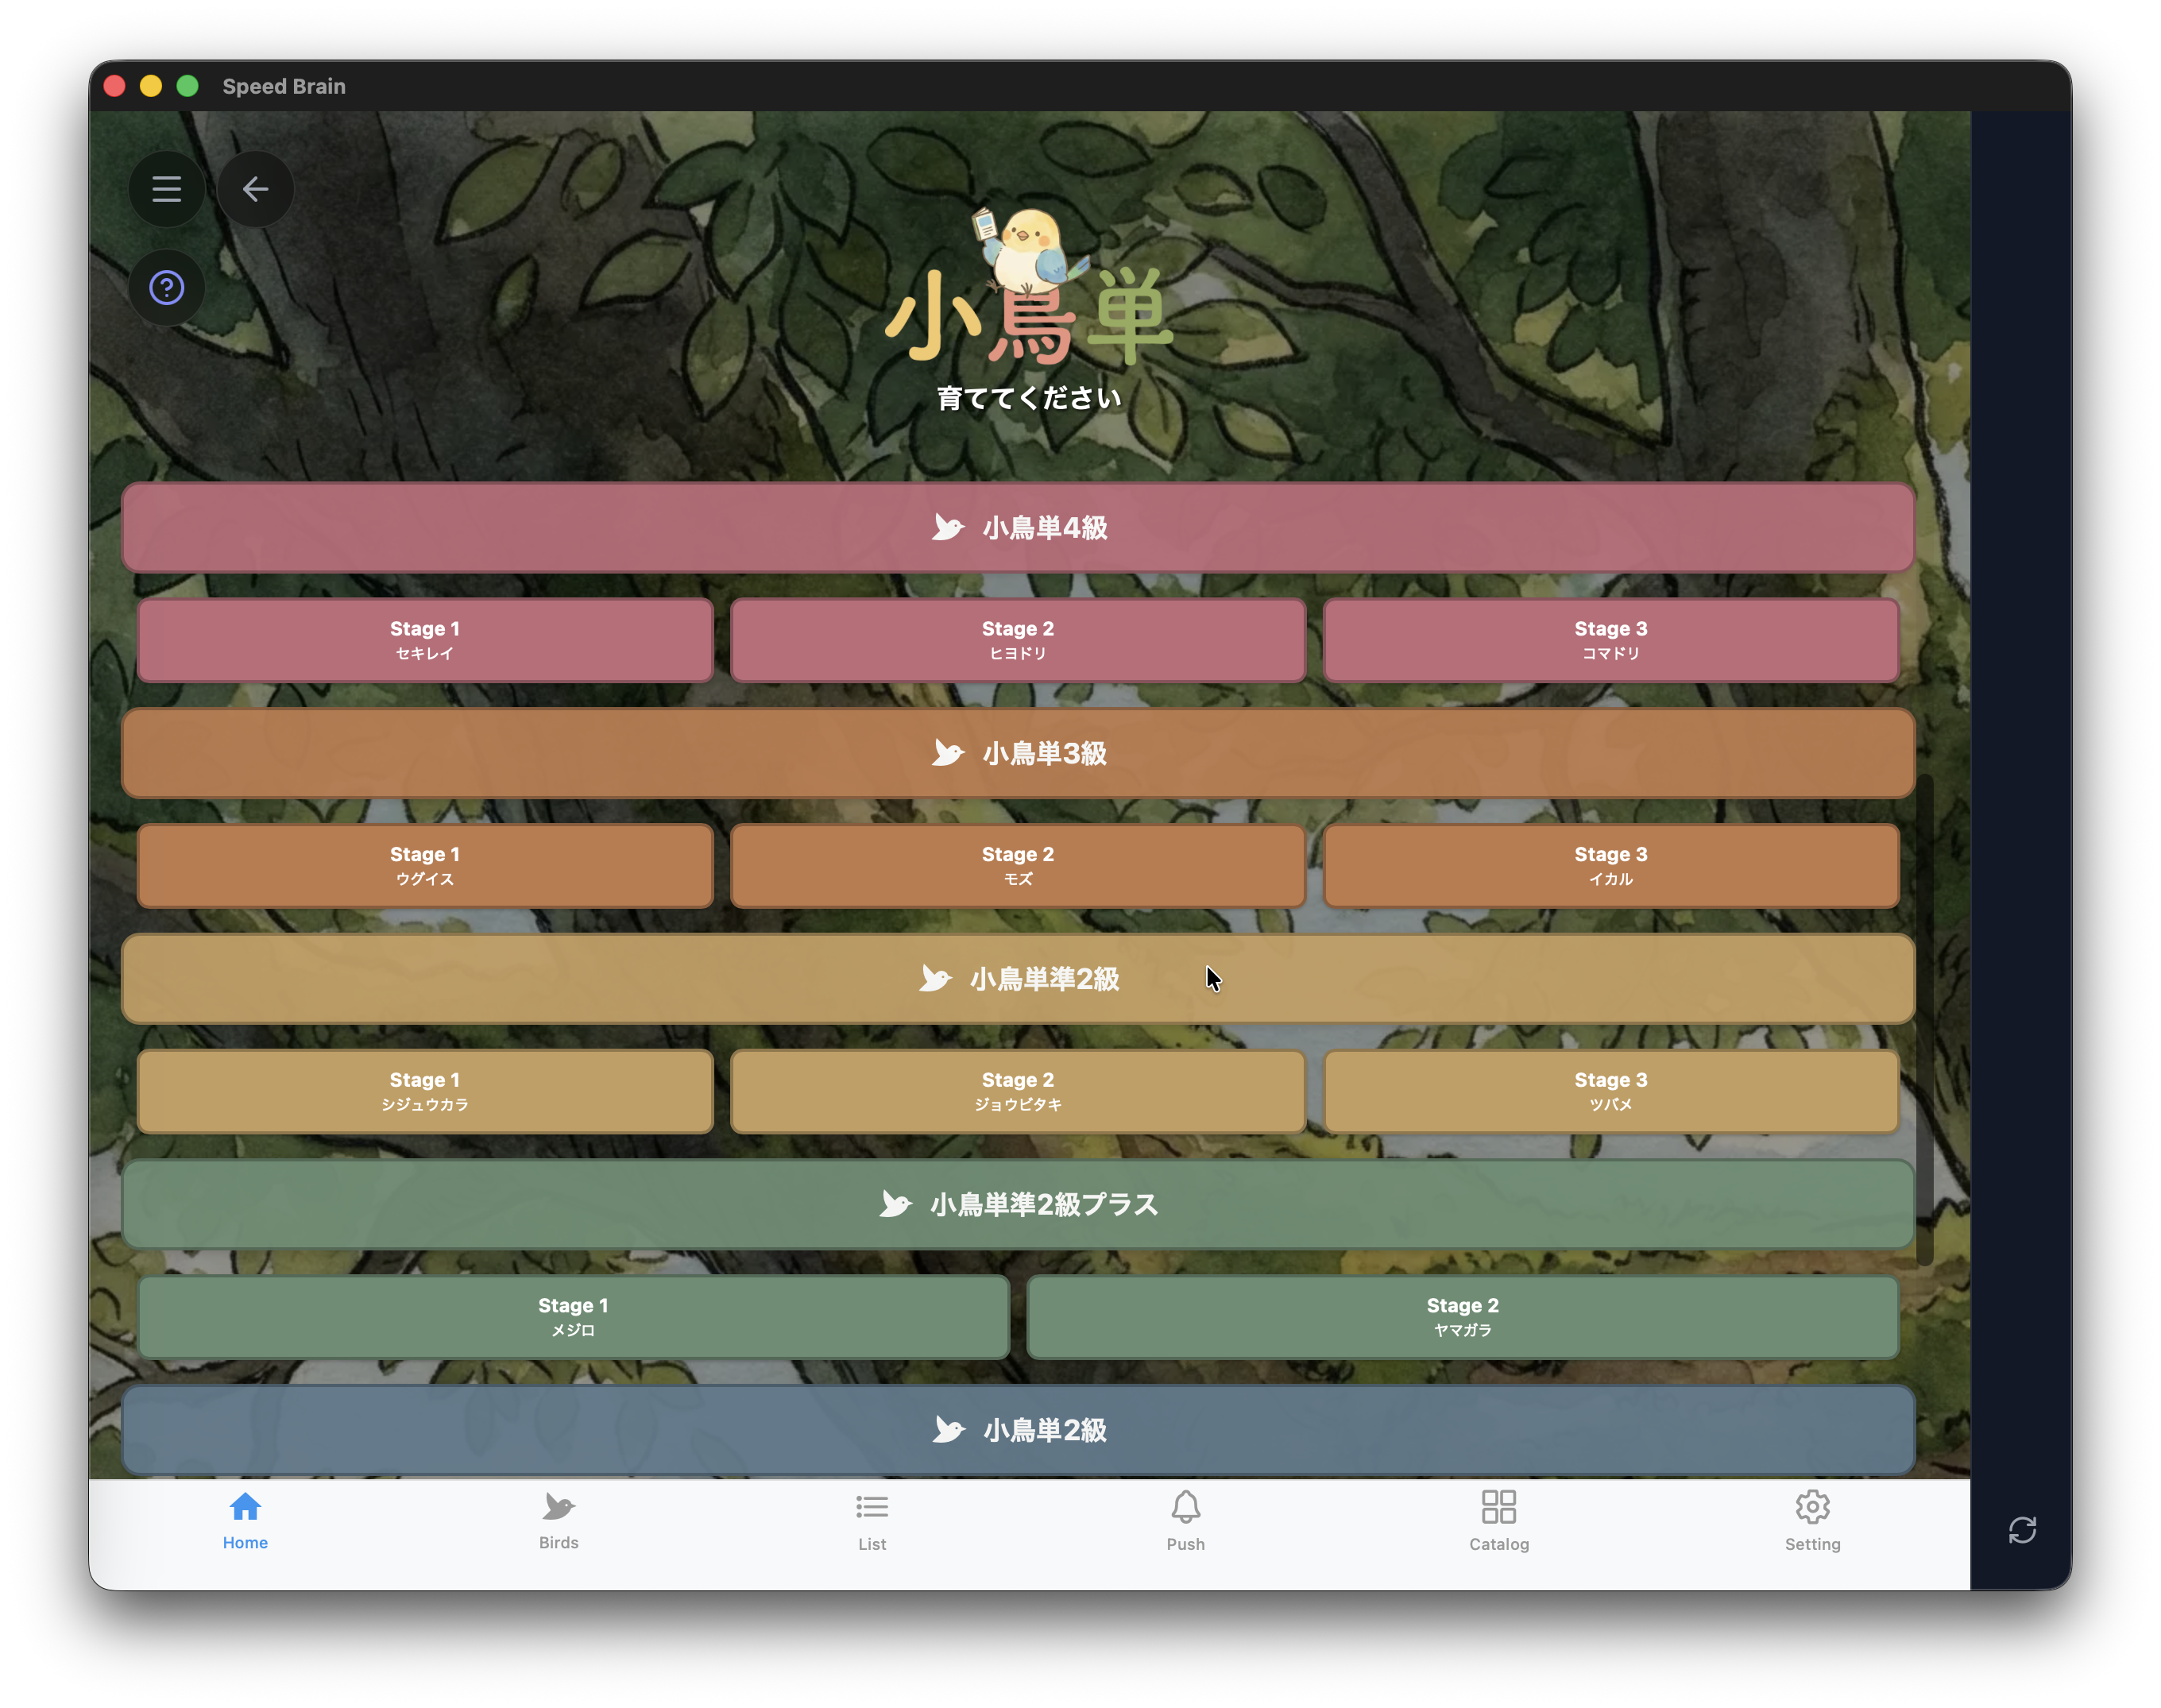Open the help question mark icon
The height and width of the screenshot is (1708, 2161).
[x=166, y=288]
